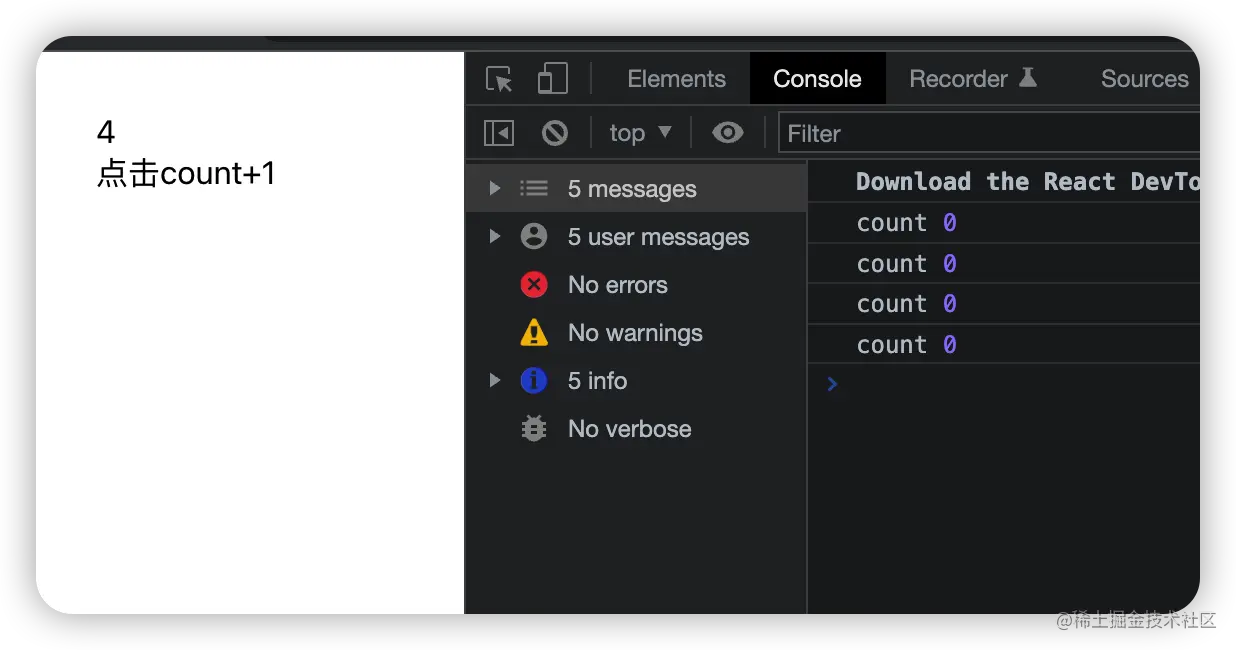Click the bug icon for No verbose
This screenshot has height=650, width=1236.
tap(534, 429)
